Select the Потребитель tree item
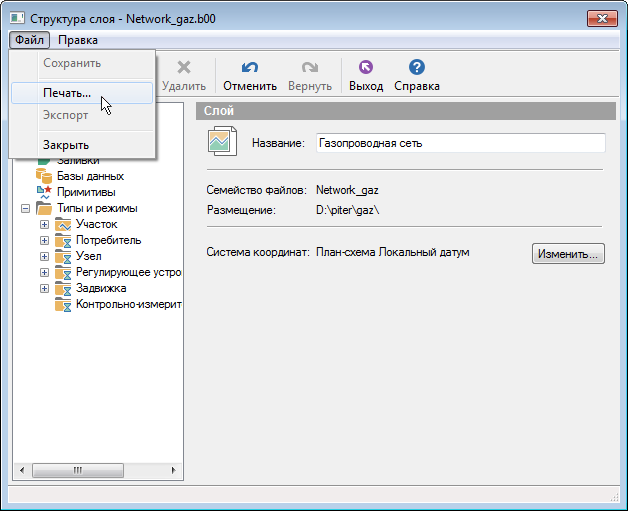 (x=109, y=240)
